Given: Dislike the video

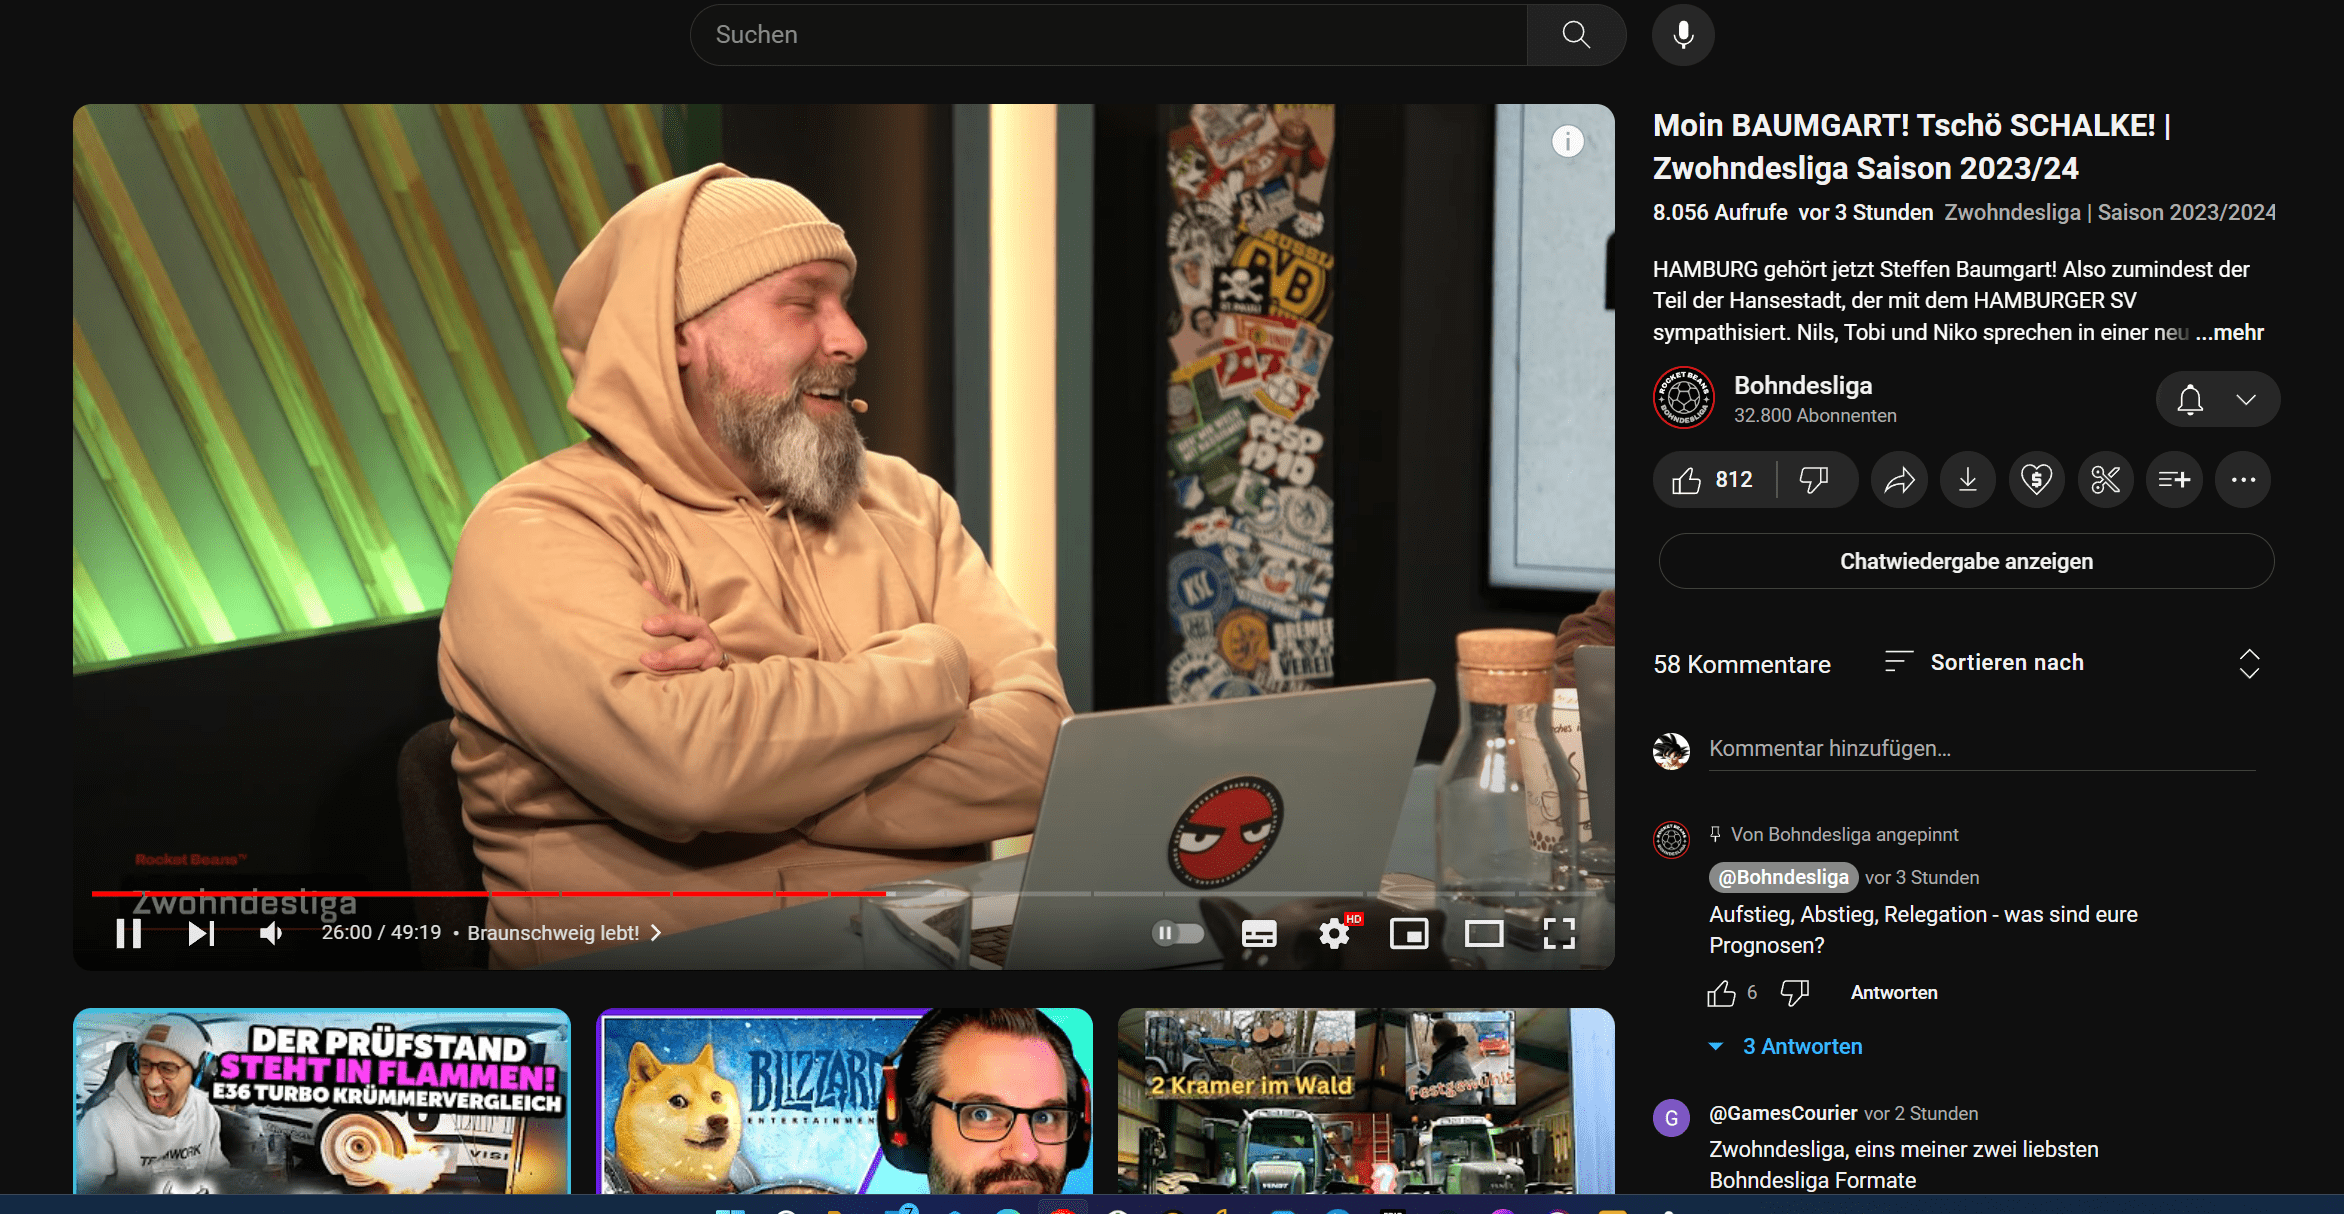Looking at the screenshot, I should (x=1815, y=480).
